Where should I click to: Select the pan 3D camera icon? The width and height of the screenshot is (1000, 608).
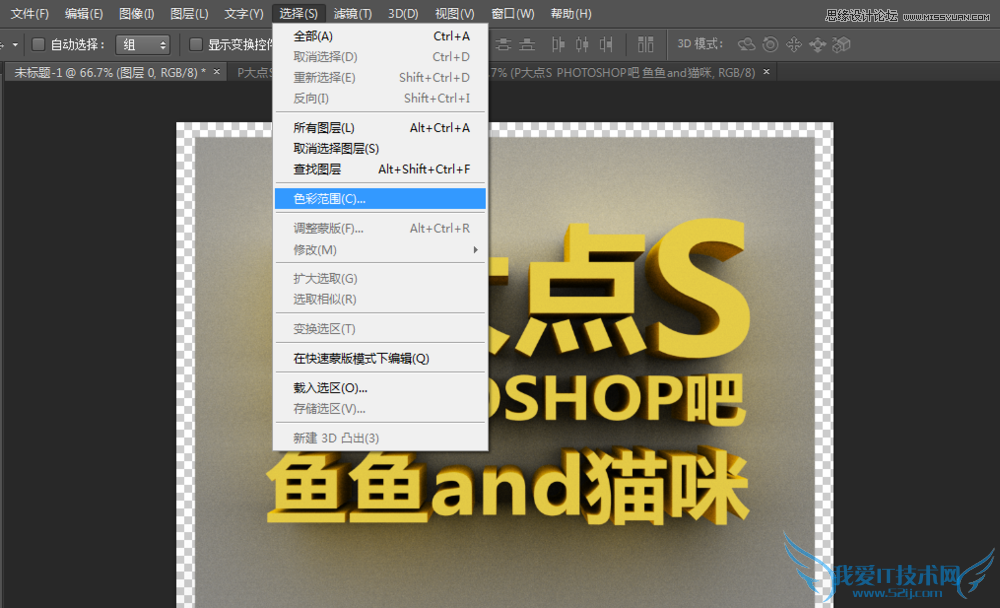[793, 44]
